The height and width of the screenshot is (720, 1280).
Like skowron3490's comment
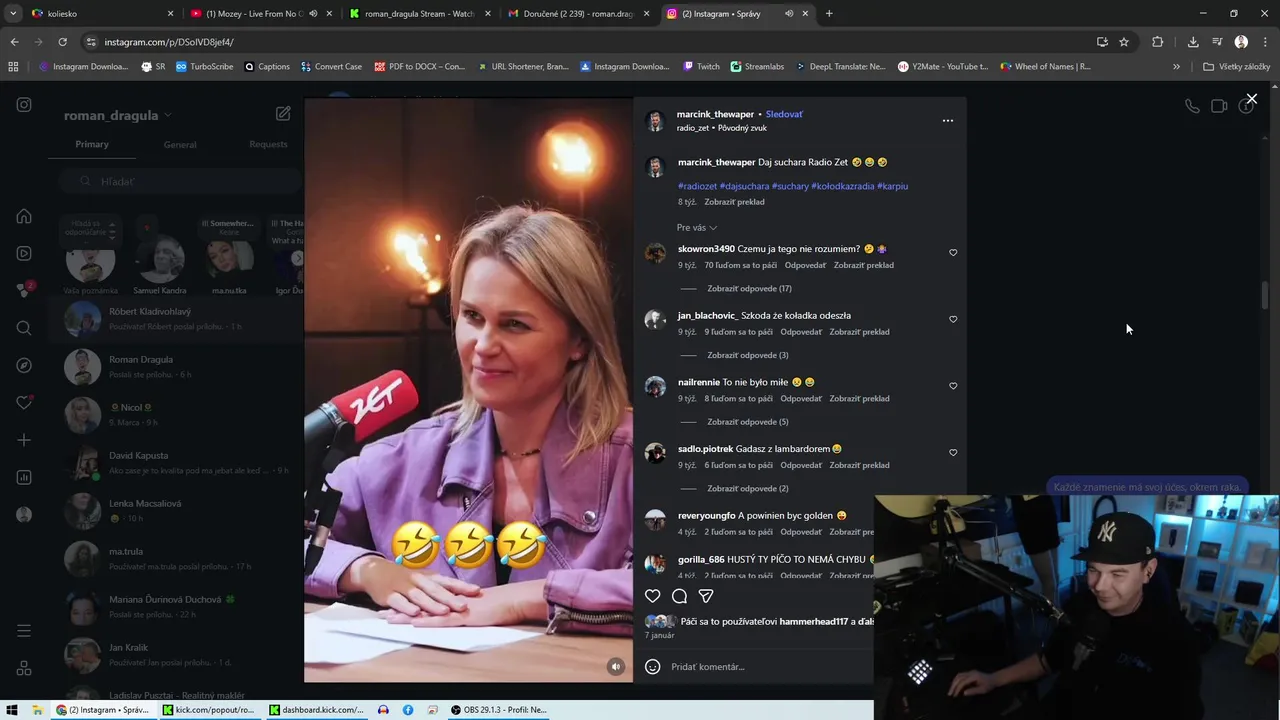coord(953,253)
